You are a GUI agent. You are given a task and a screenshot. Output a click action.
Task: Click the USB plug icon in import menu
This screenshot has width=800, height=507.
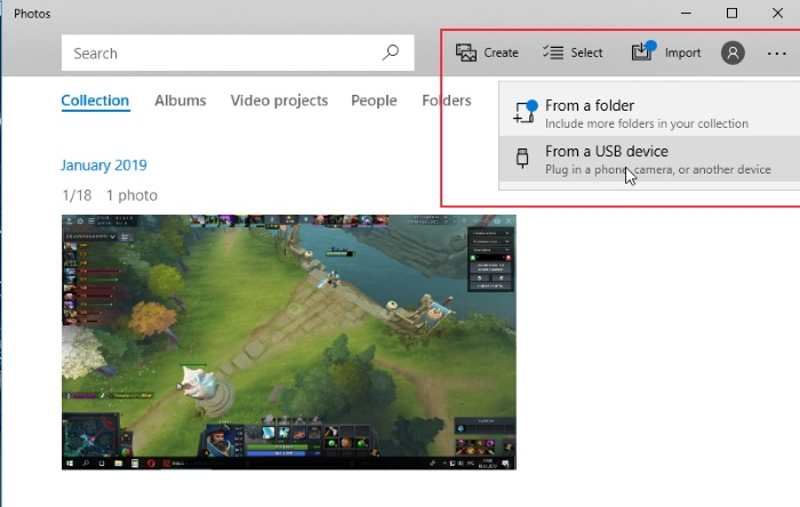click(x=522, y=158)
